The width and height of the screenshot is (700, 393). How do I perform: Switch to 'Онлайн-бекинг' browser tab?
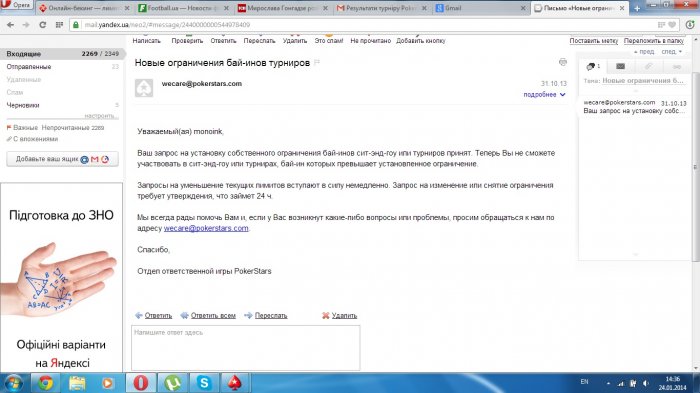coord(83,8)
